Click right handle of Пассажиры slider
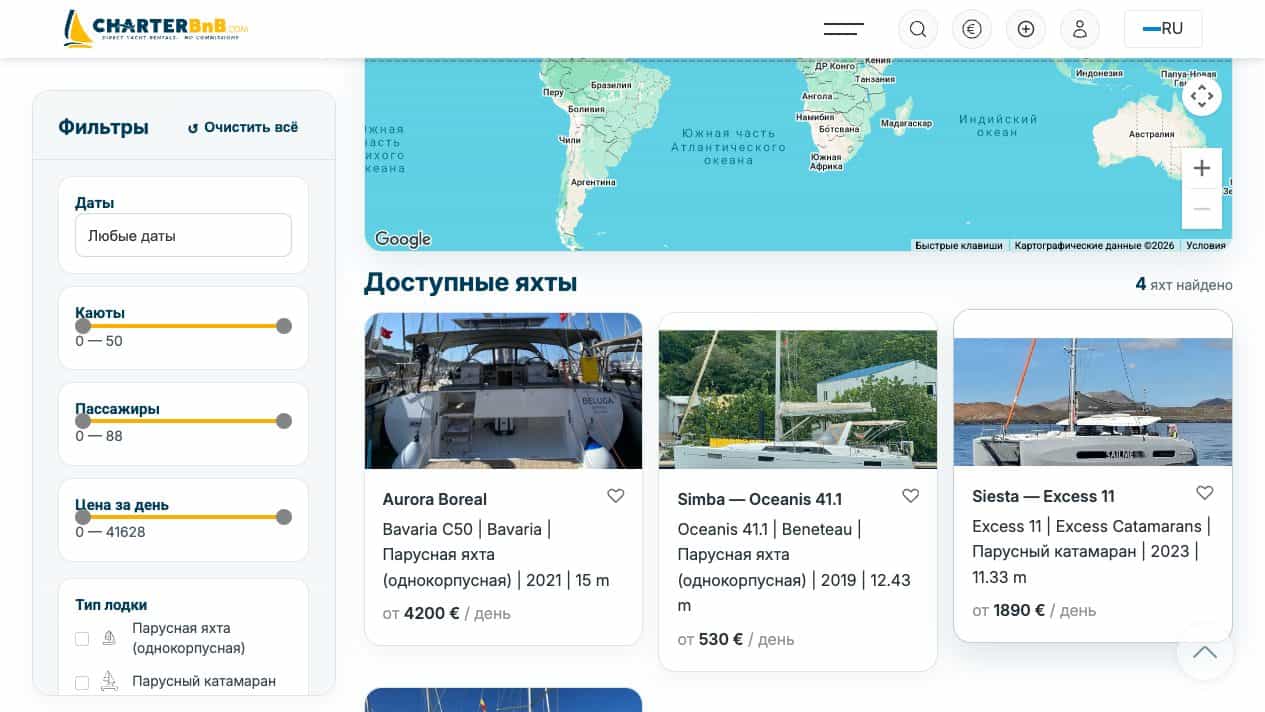Screen dimensions: 1265x712 point(284,421)
